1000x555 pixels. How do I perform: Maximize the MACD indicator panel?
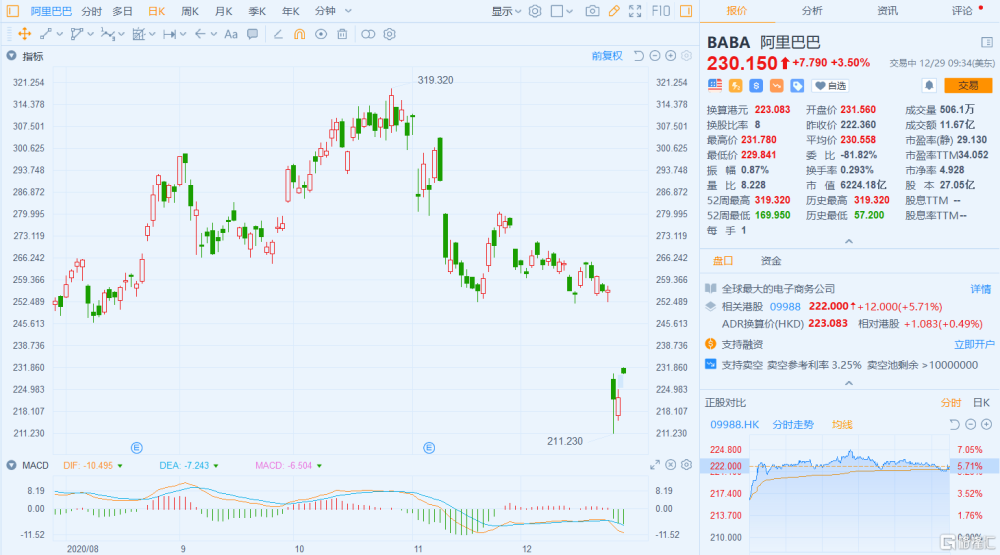[x=655, y=465]
